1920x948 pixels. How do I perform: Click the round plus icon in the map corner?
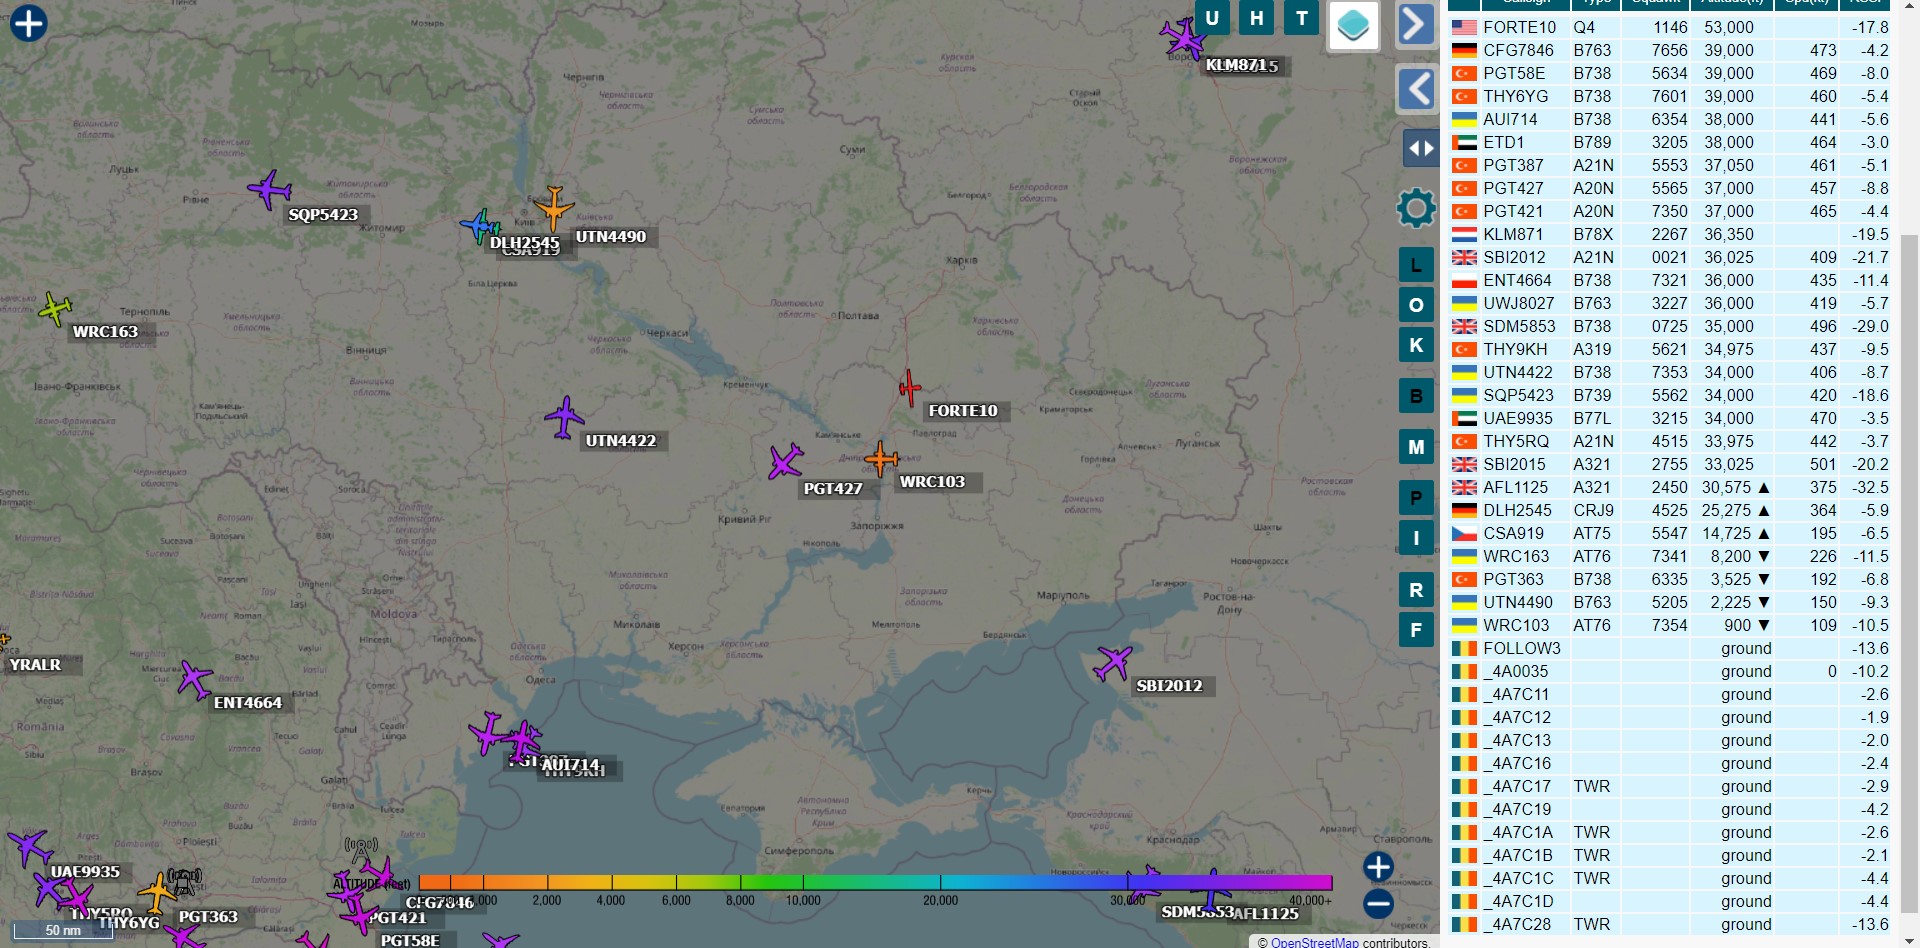(x=29, y=23)
